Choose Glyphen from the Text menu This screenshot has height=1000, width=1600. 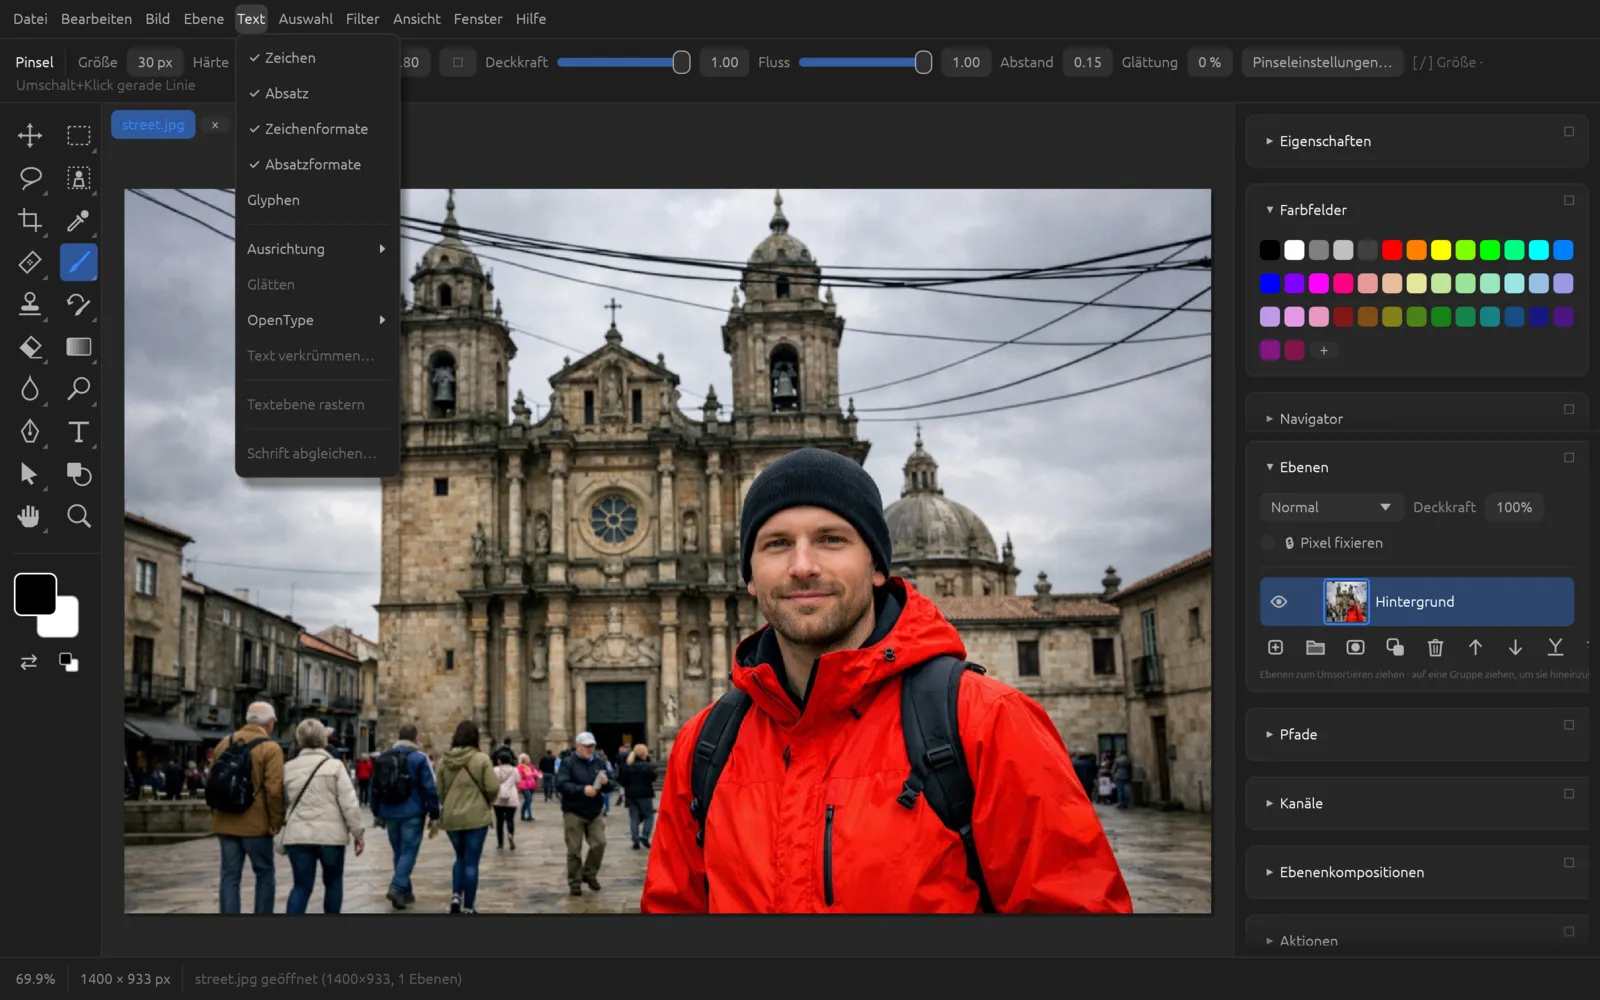coord(318,200)
